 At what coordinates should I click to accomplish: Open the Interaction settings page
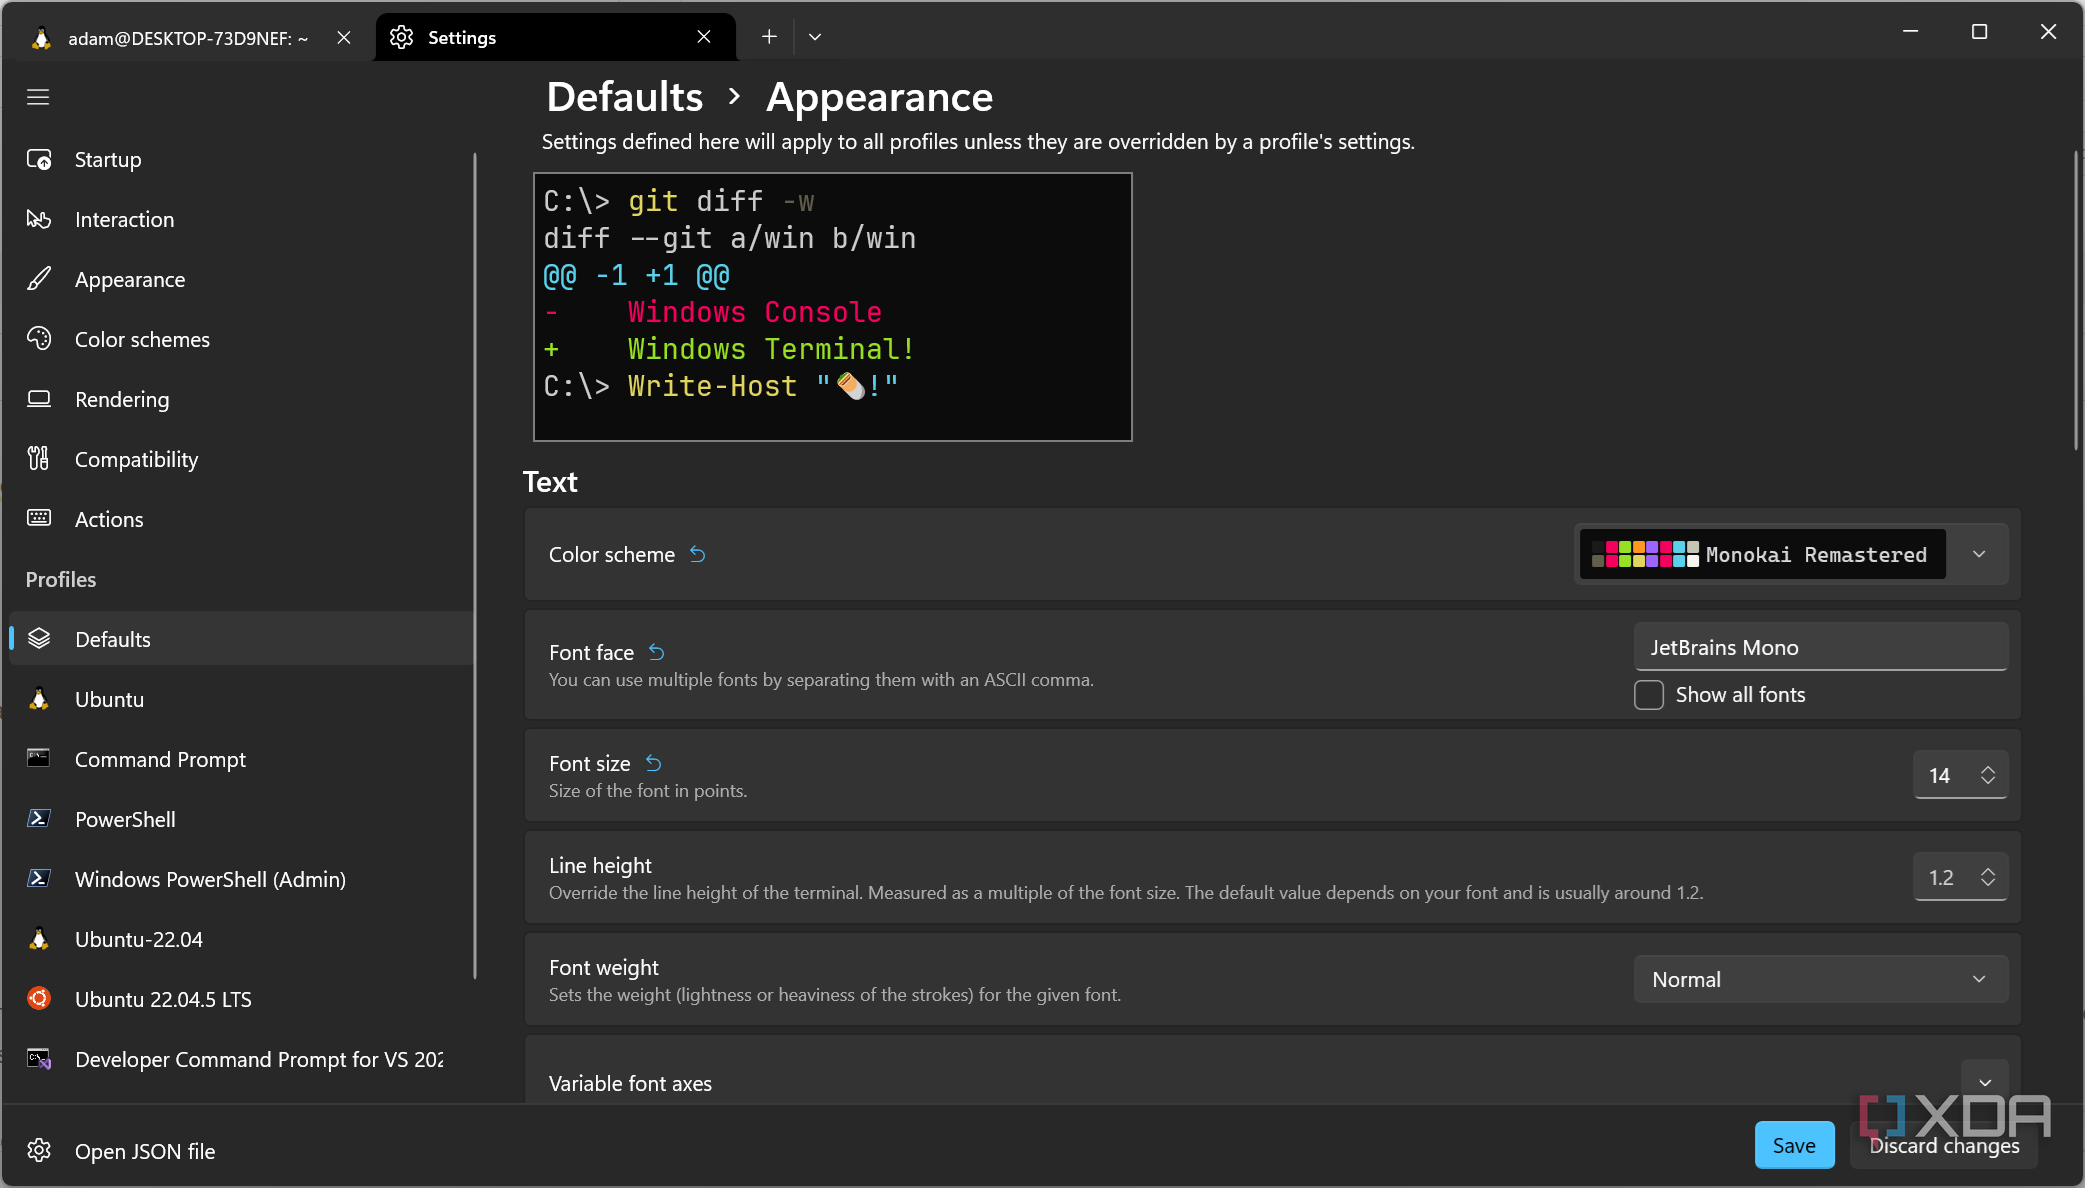click(240, 220)
